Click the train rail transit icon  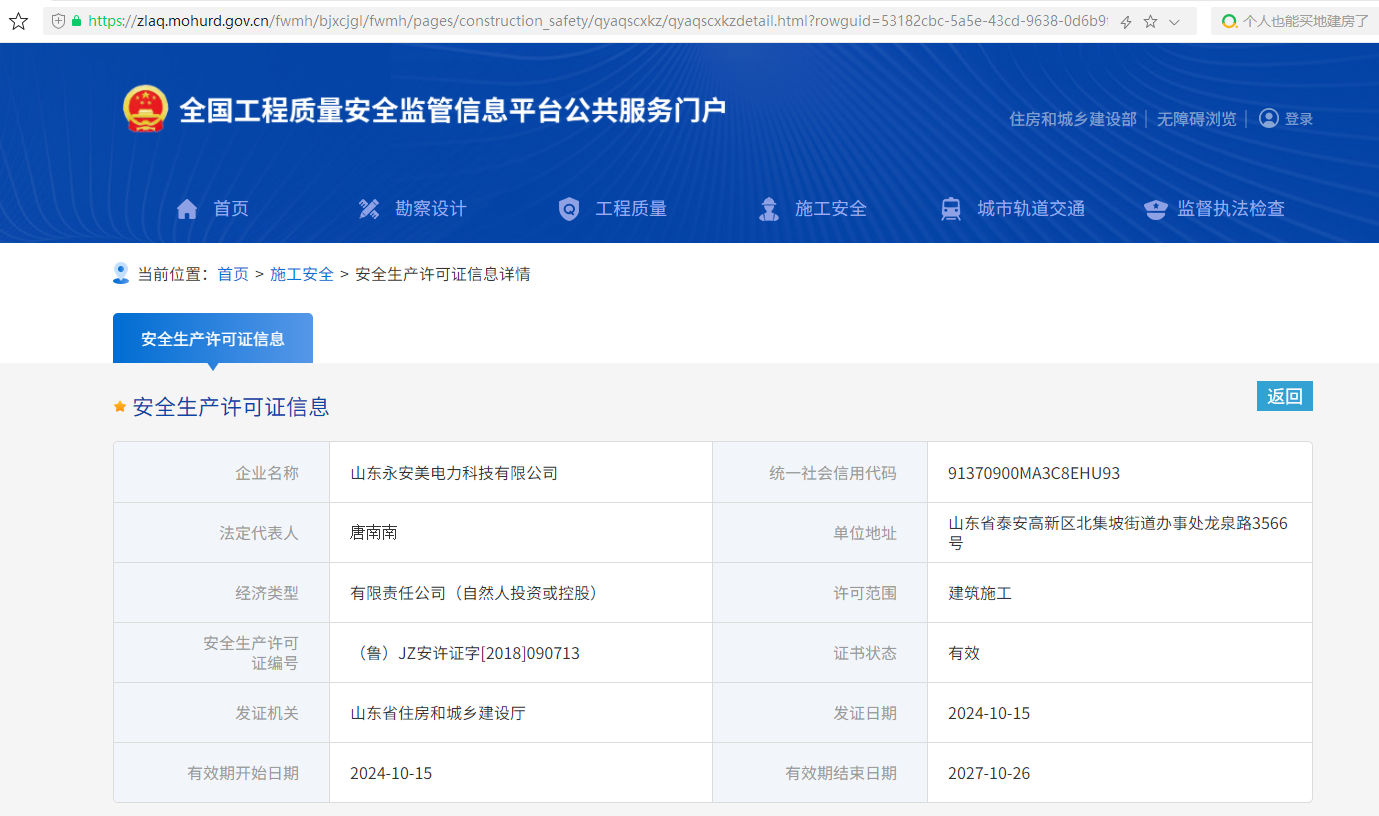pos(951,209)
